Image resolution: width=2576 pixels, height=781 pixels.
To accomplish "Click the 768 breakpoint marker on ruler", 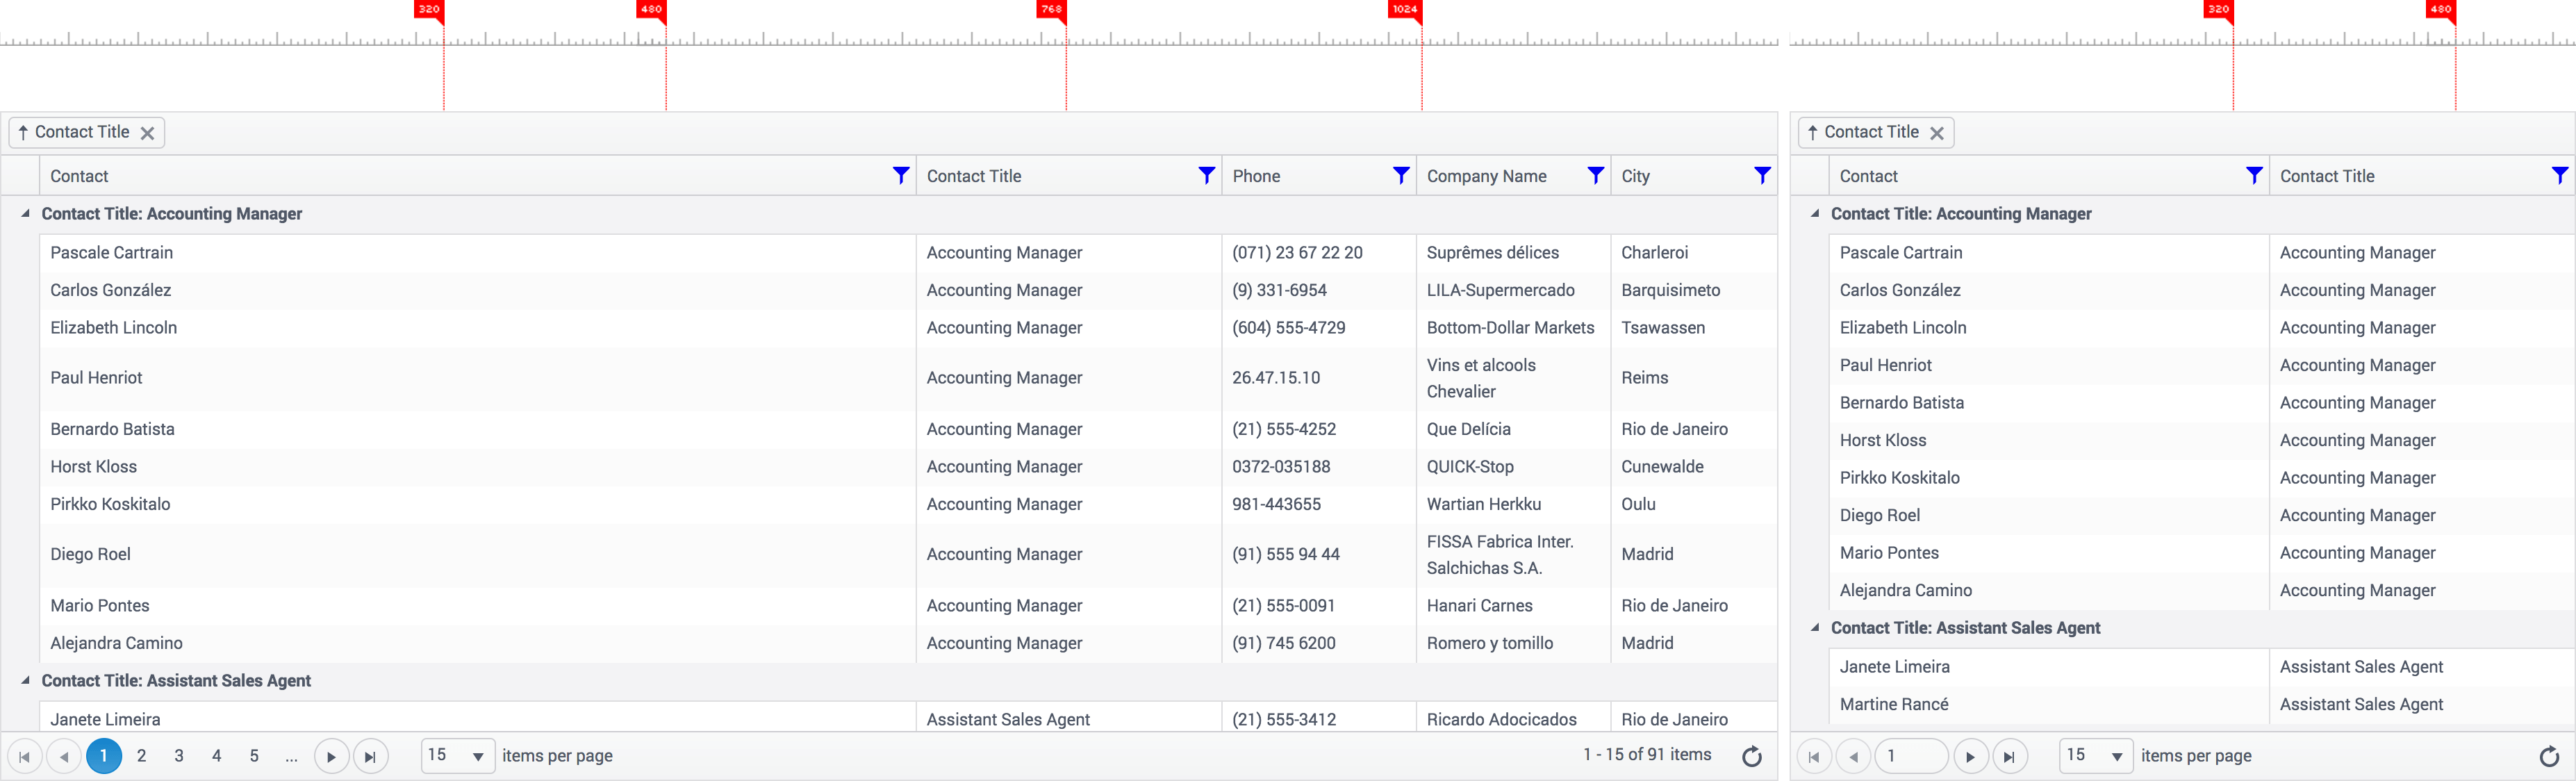I will [x=1052, y=10].
